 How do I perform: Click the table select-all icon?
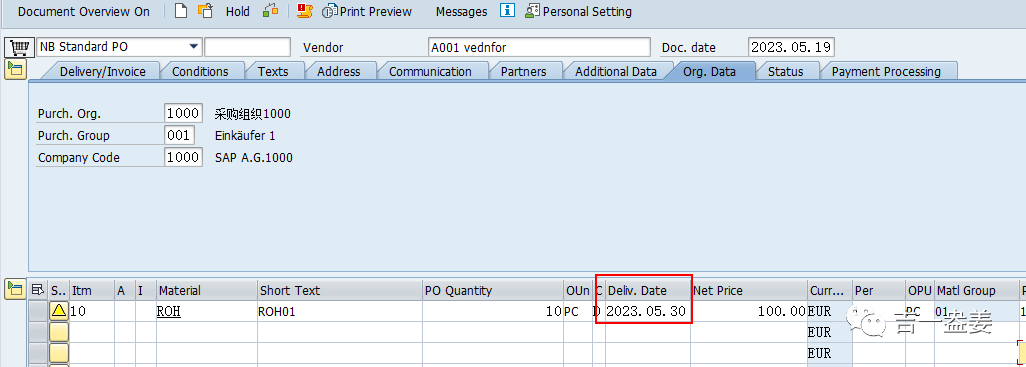38,290
